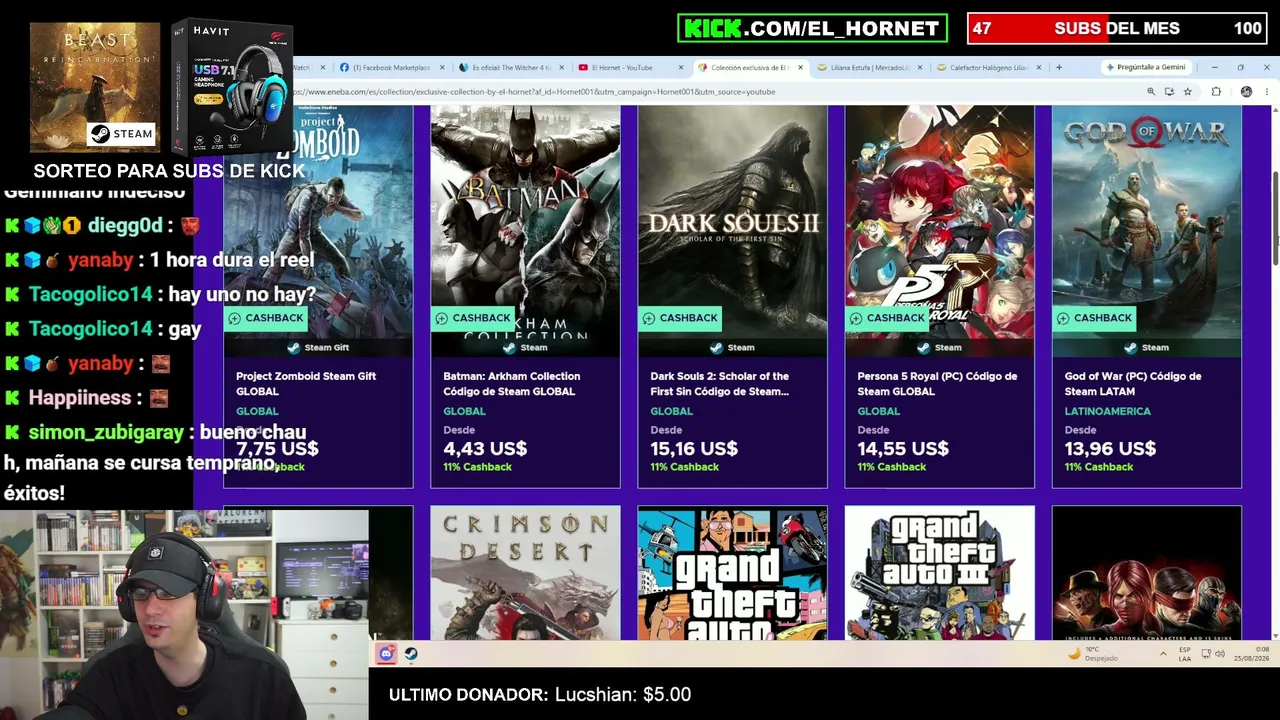Click the 11% Cashback text under Persona 5 Royal
This screenshot has height=720, width=1280.
coord(891,467)
